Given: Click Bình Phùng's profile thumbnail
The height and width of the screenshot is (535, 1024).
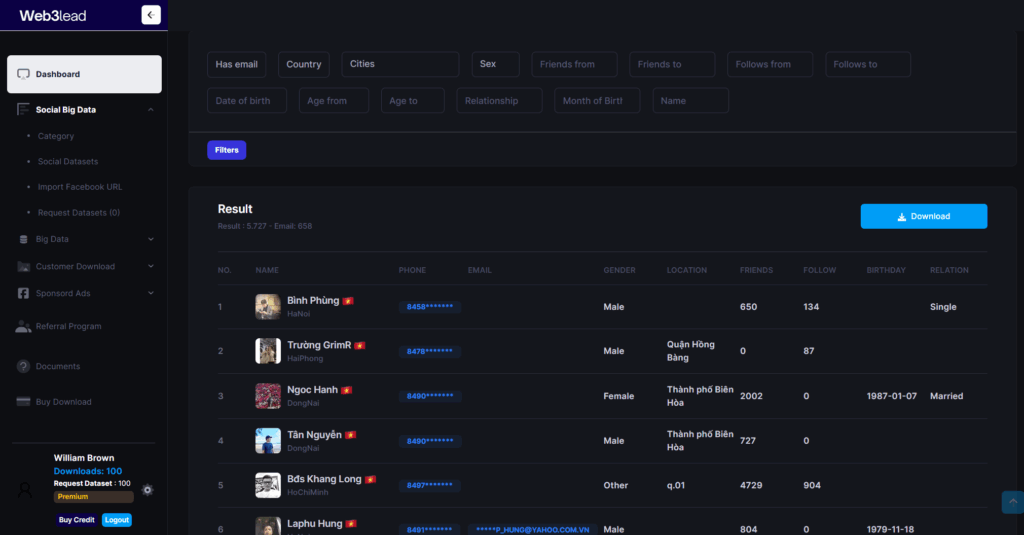Looking at the screenshot, I should pyautogui.click(x=268, y=306).
